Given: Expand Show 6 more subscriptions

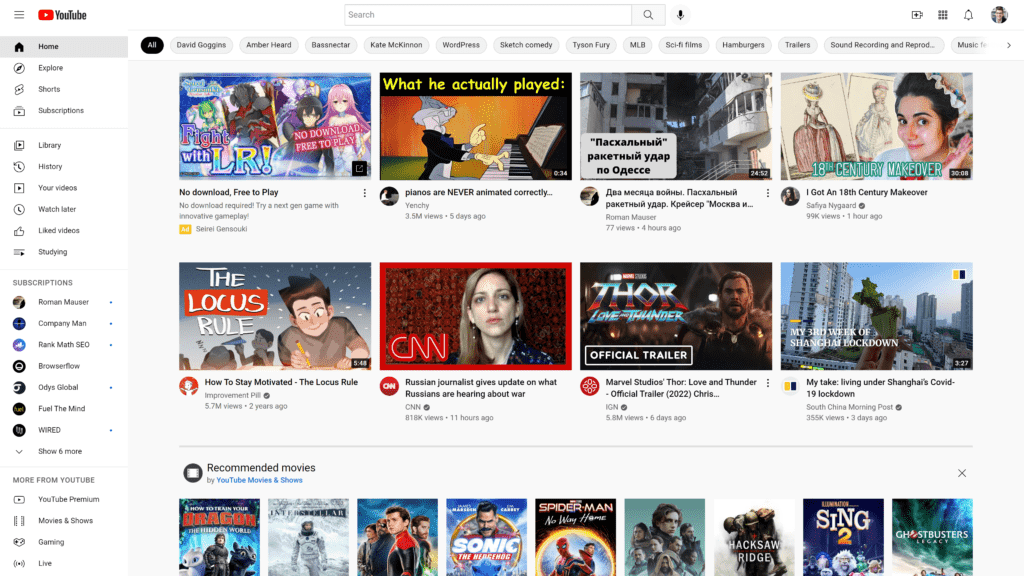Looking at the screenshot, I should [x=64, y=451].
